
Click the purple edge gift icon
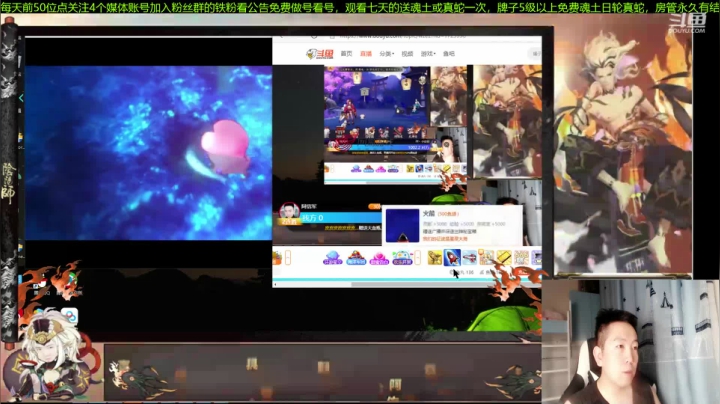point(536,258)
